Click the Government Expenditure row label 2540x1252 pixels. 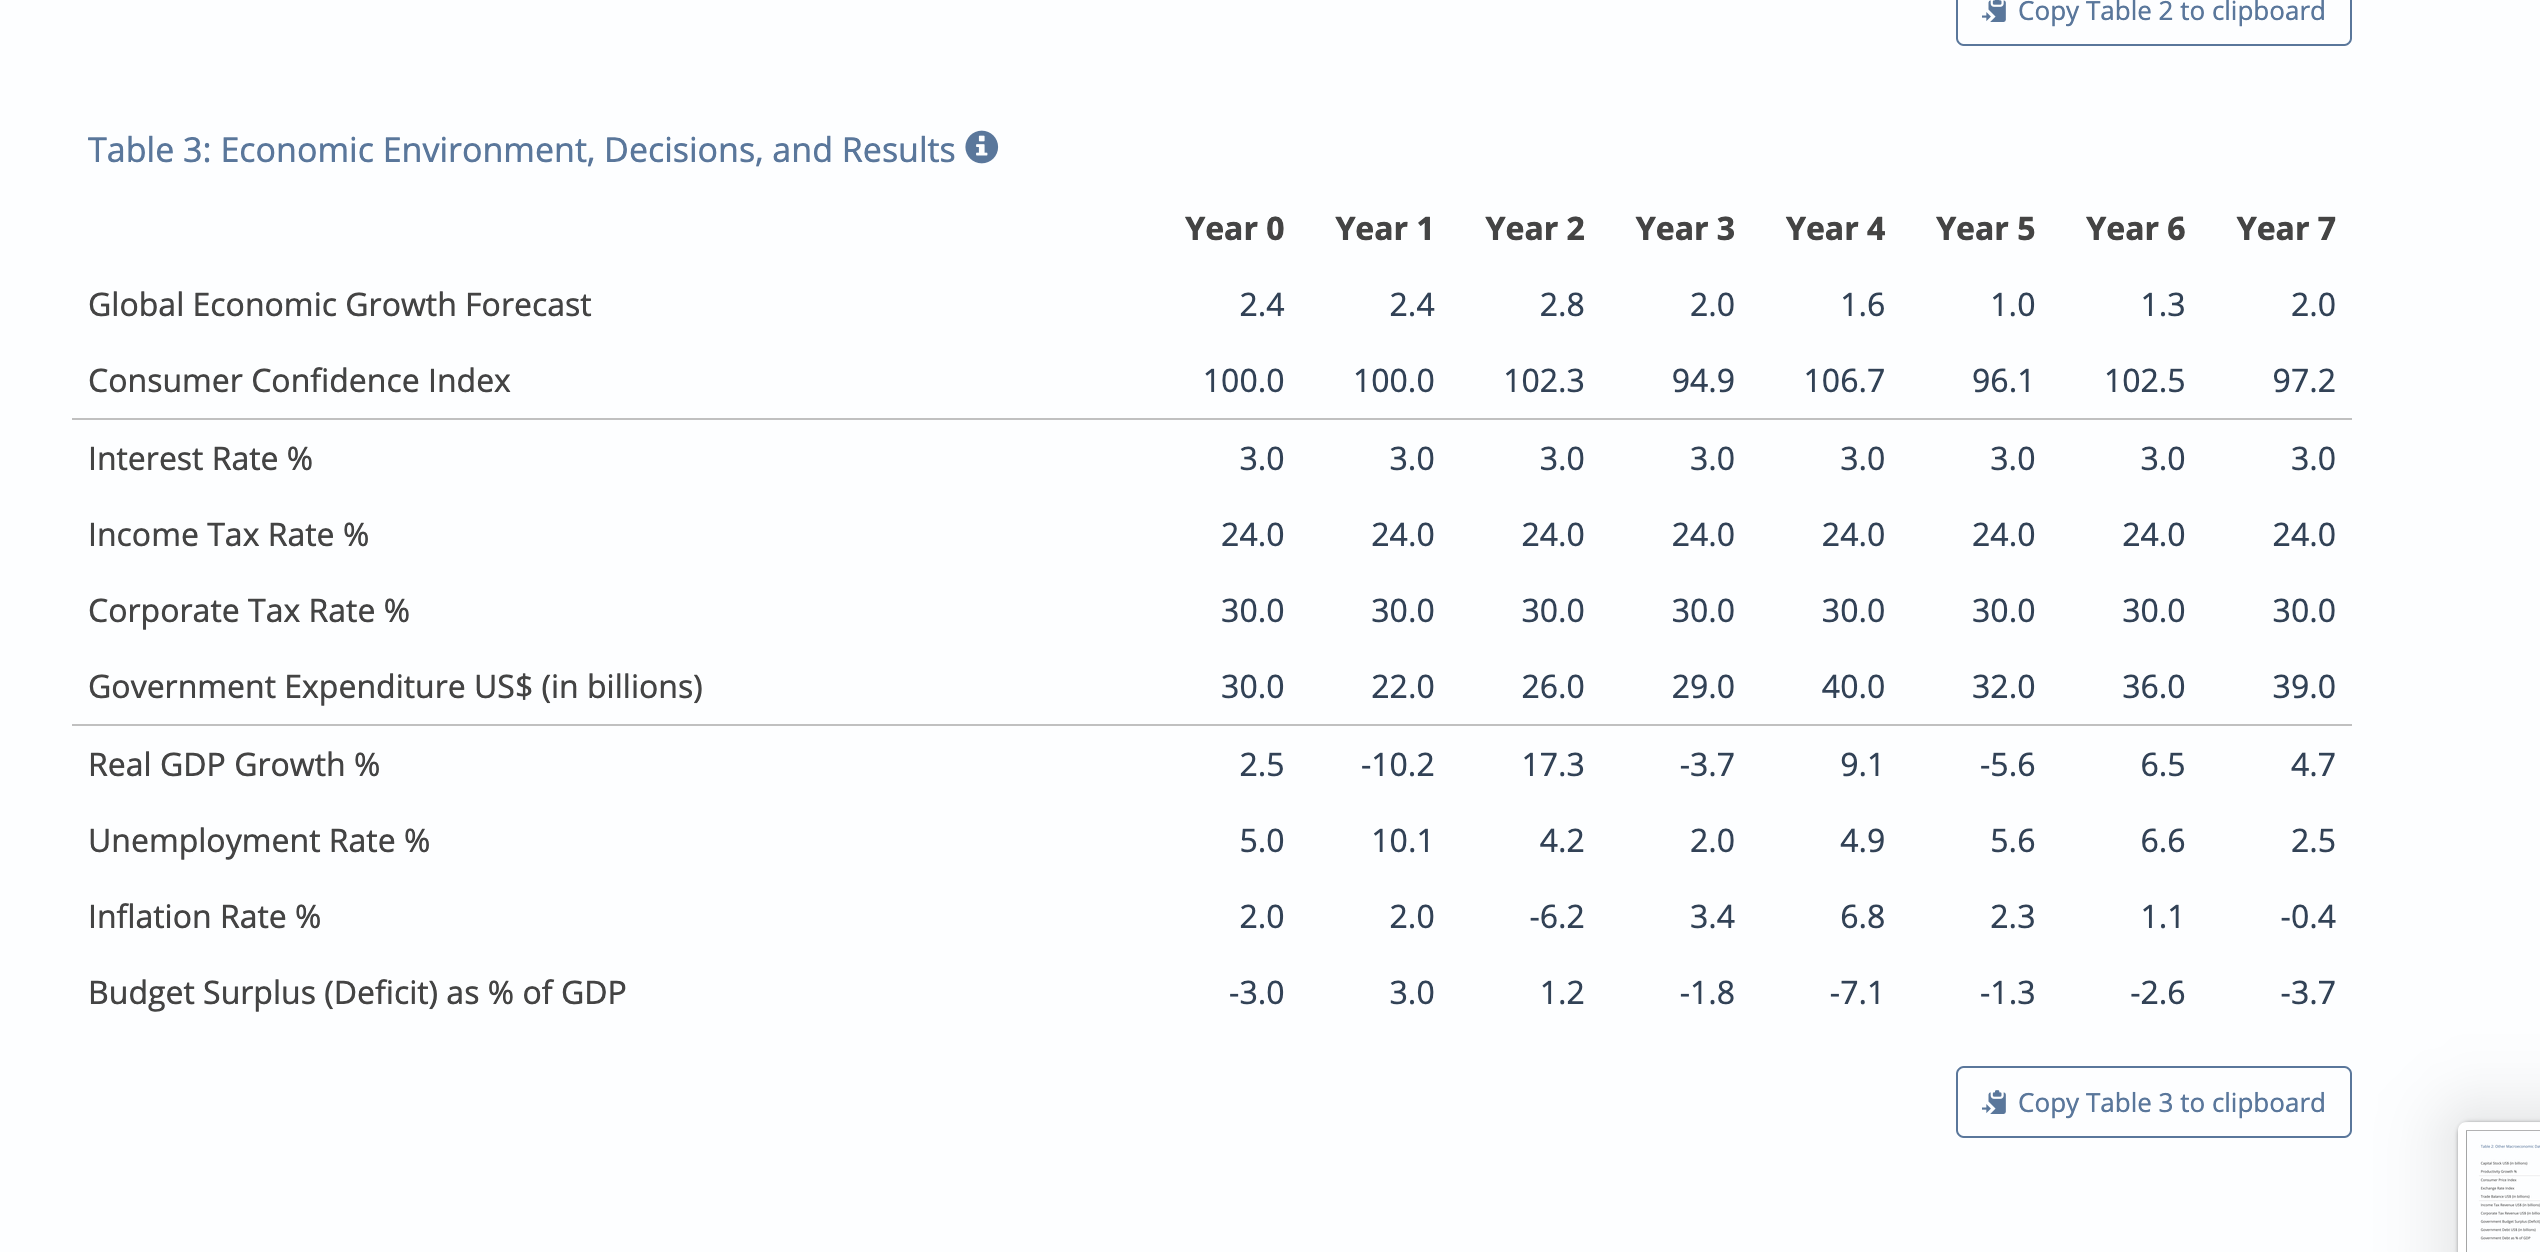(x=394, y=687)
